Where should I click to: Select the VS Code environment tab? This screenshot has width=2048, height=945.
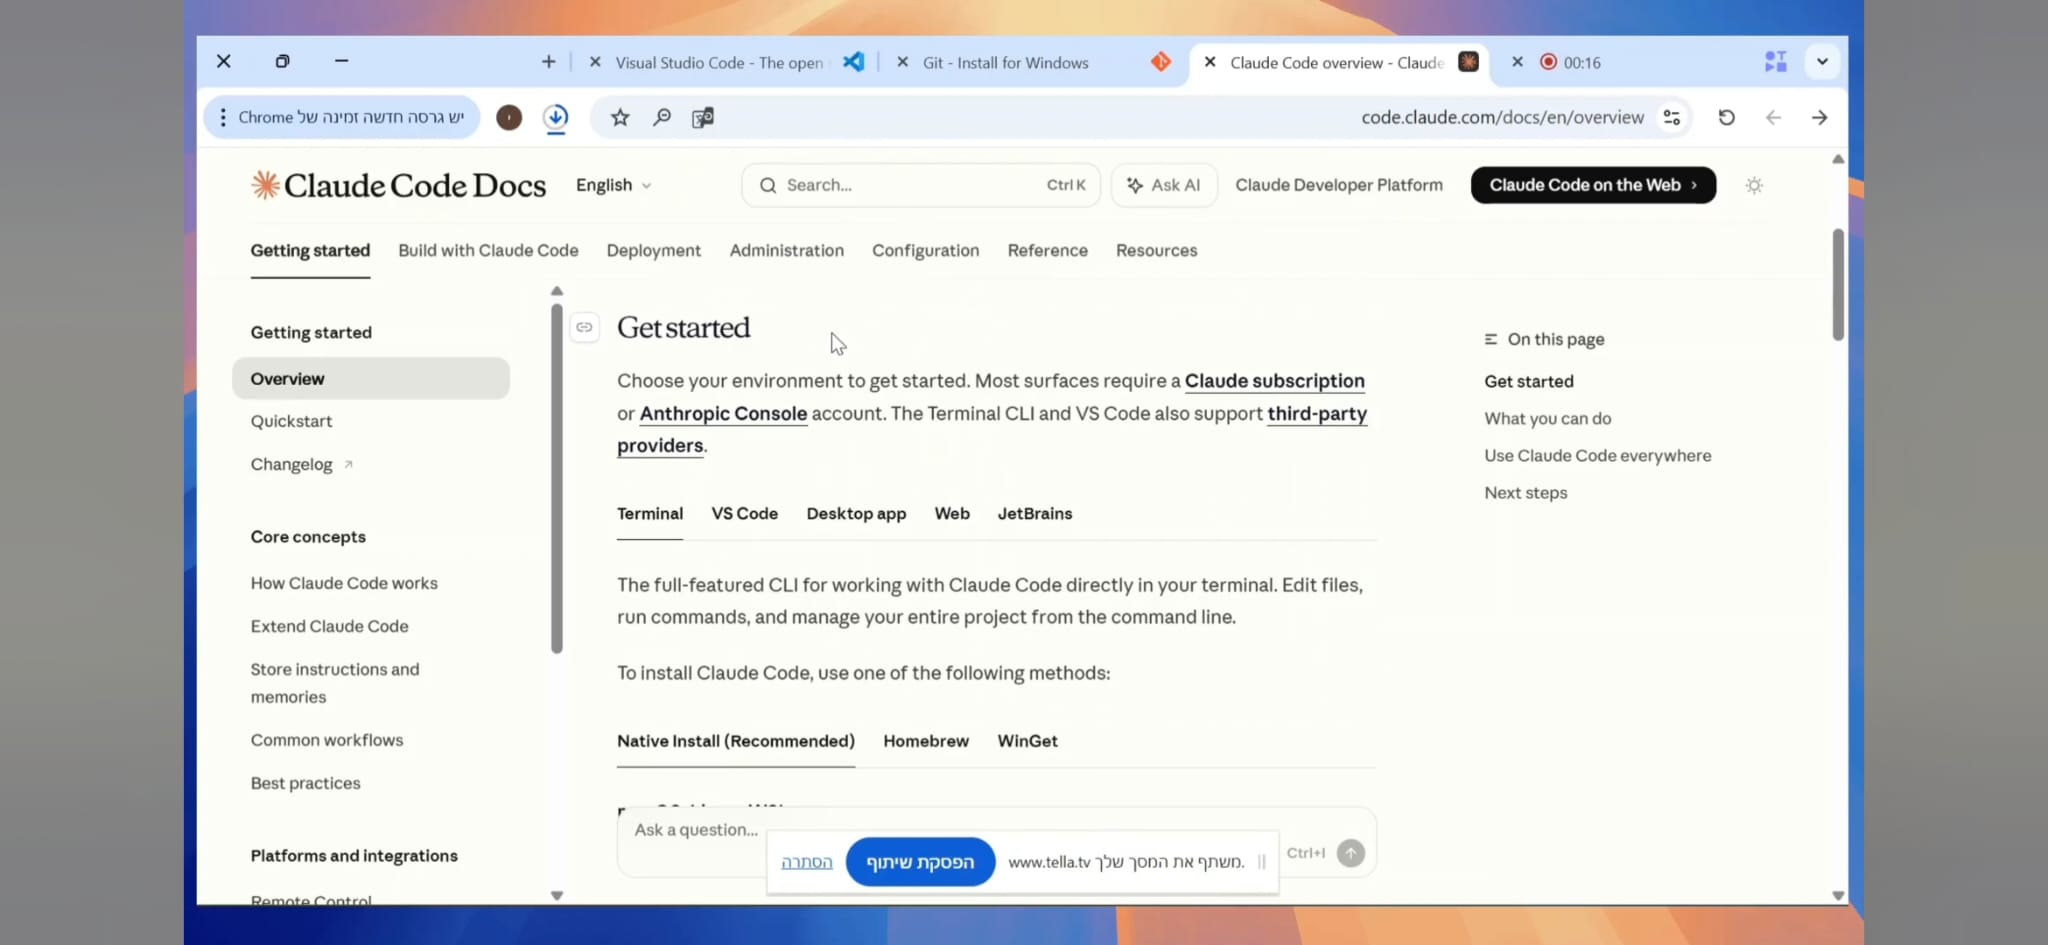coord(744,513)
